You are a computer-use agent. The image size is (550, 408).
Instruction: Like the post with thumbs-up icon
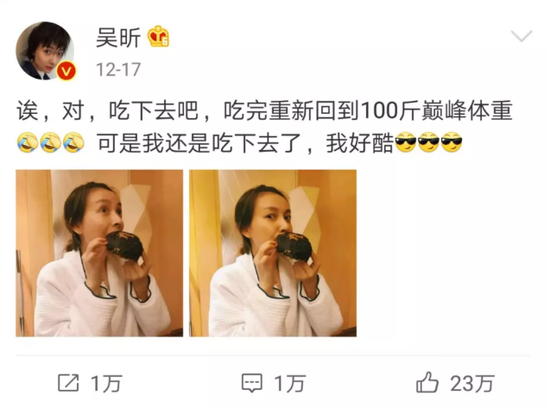coord(427,382)
